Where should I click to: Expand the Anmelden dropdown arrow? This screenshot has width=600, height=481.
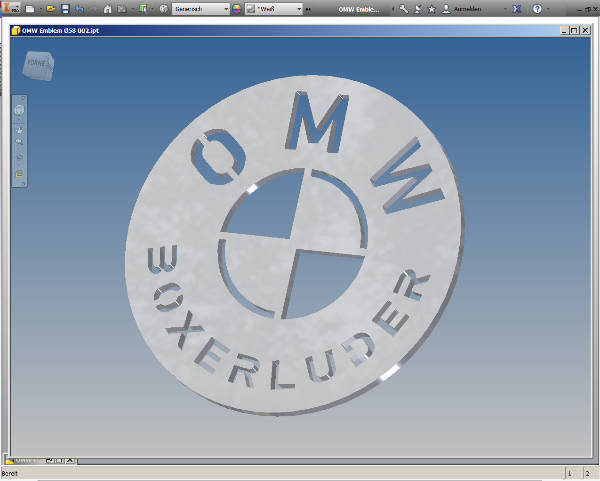click(x=505, y=9)
